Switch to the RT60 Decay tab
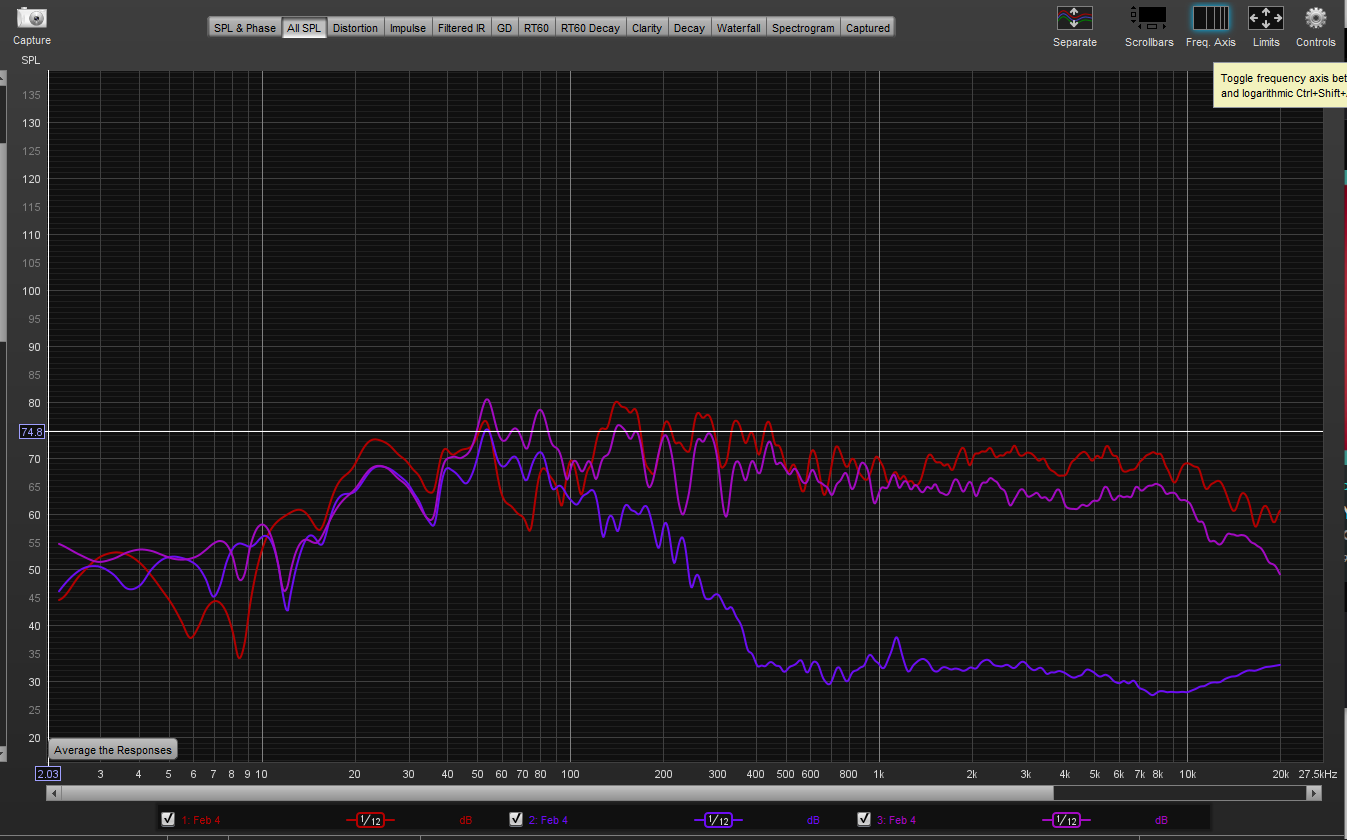 point(590,28)
